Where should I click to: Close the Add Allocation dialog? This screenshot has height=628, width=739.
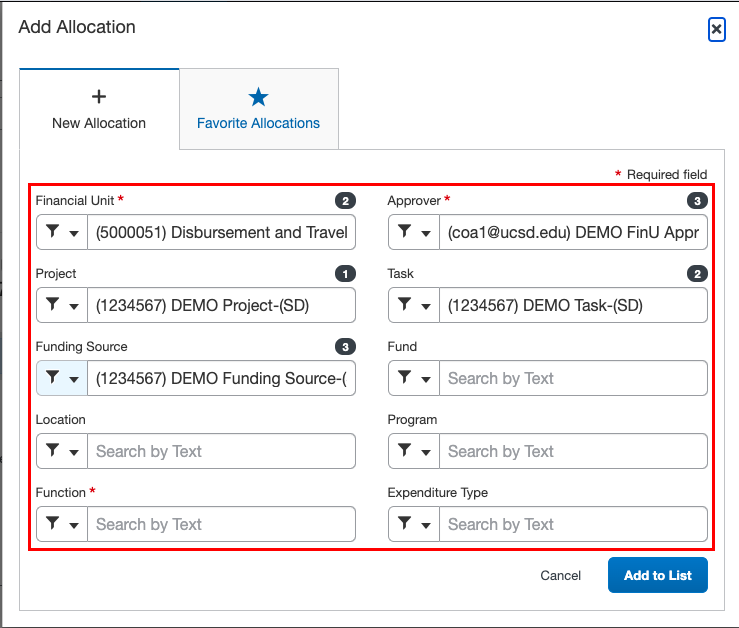716,30
